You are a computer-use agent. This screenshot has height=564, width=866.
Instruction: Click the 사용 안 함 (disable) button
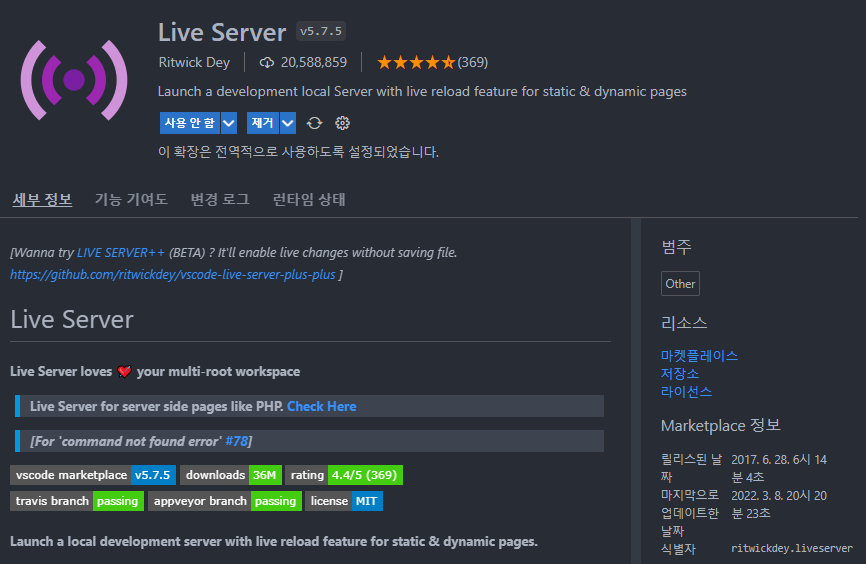[190, 123]
